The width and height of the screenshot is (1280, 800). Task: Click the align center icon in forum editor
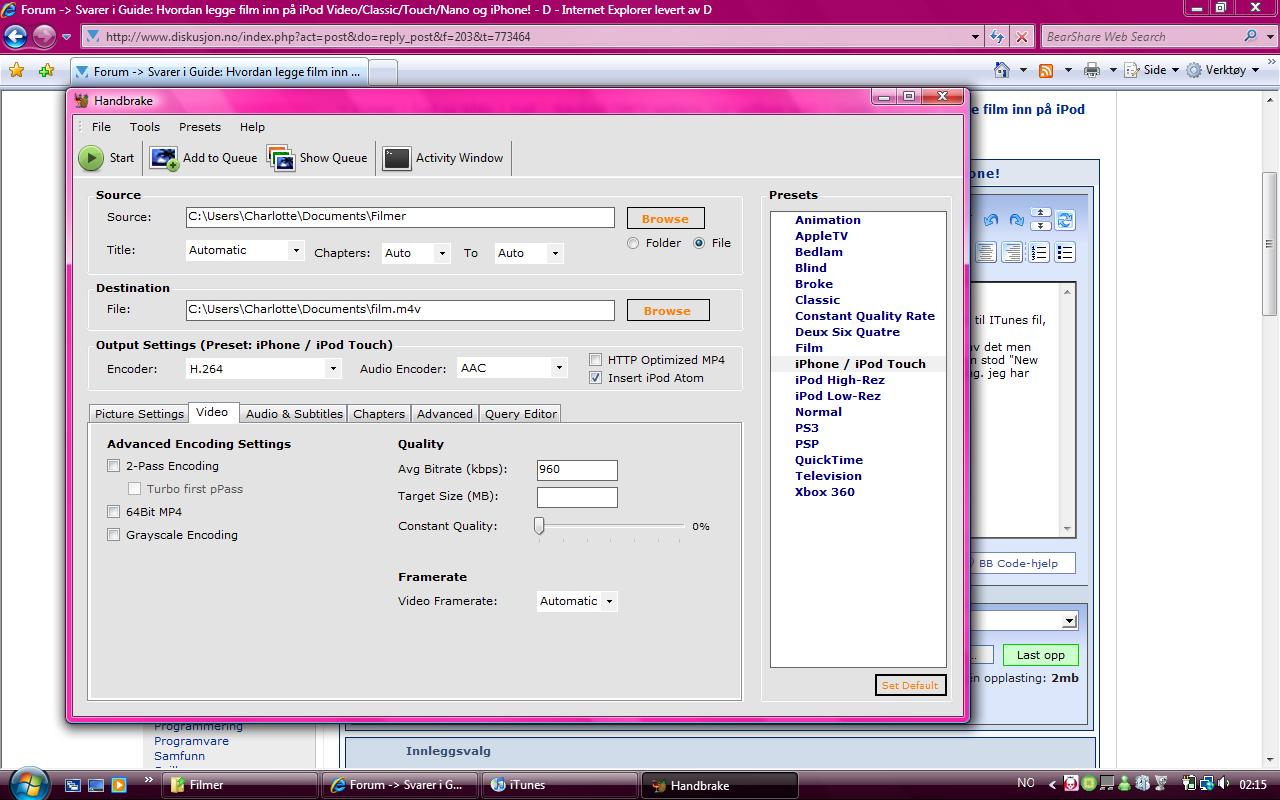[986, 252]
